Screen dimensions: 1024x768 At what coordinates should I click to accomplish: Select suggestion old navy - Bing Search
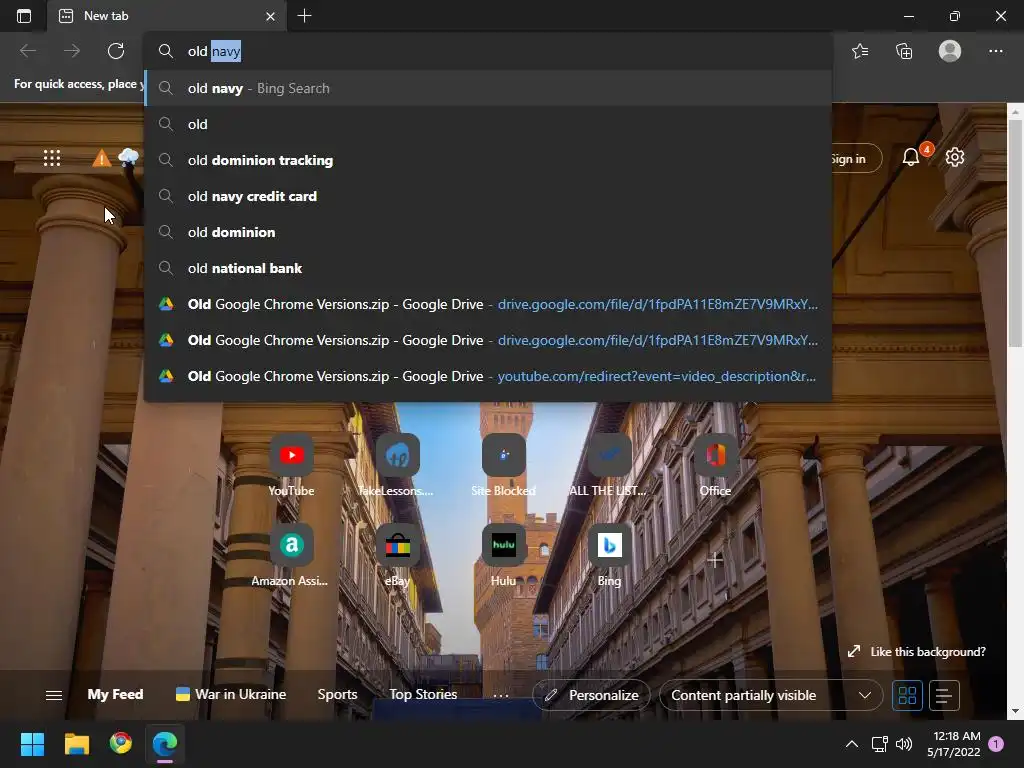[487, 88]
